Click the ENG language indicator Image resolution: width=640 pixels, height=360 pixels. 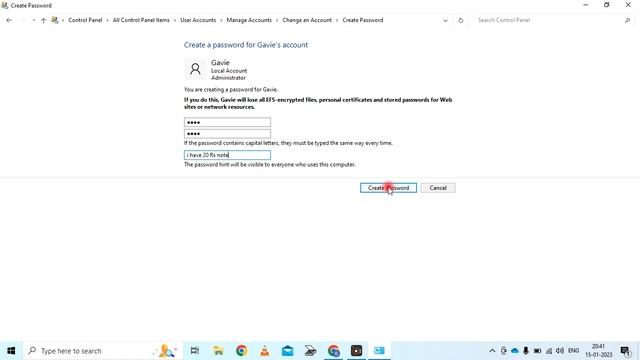(573, 351)
